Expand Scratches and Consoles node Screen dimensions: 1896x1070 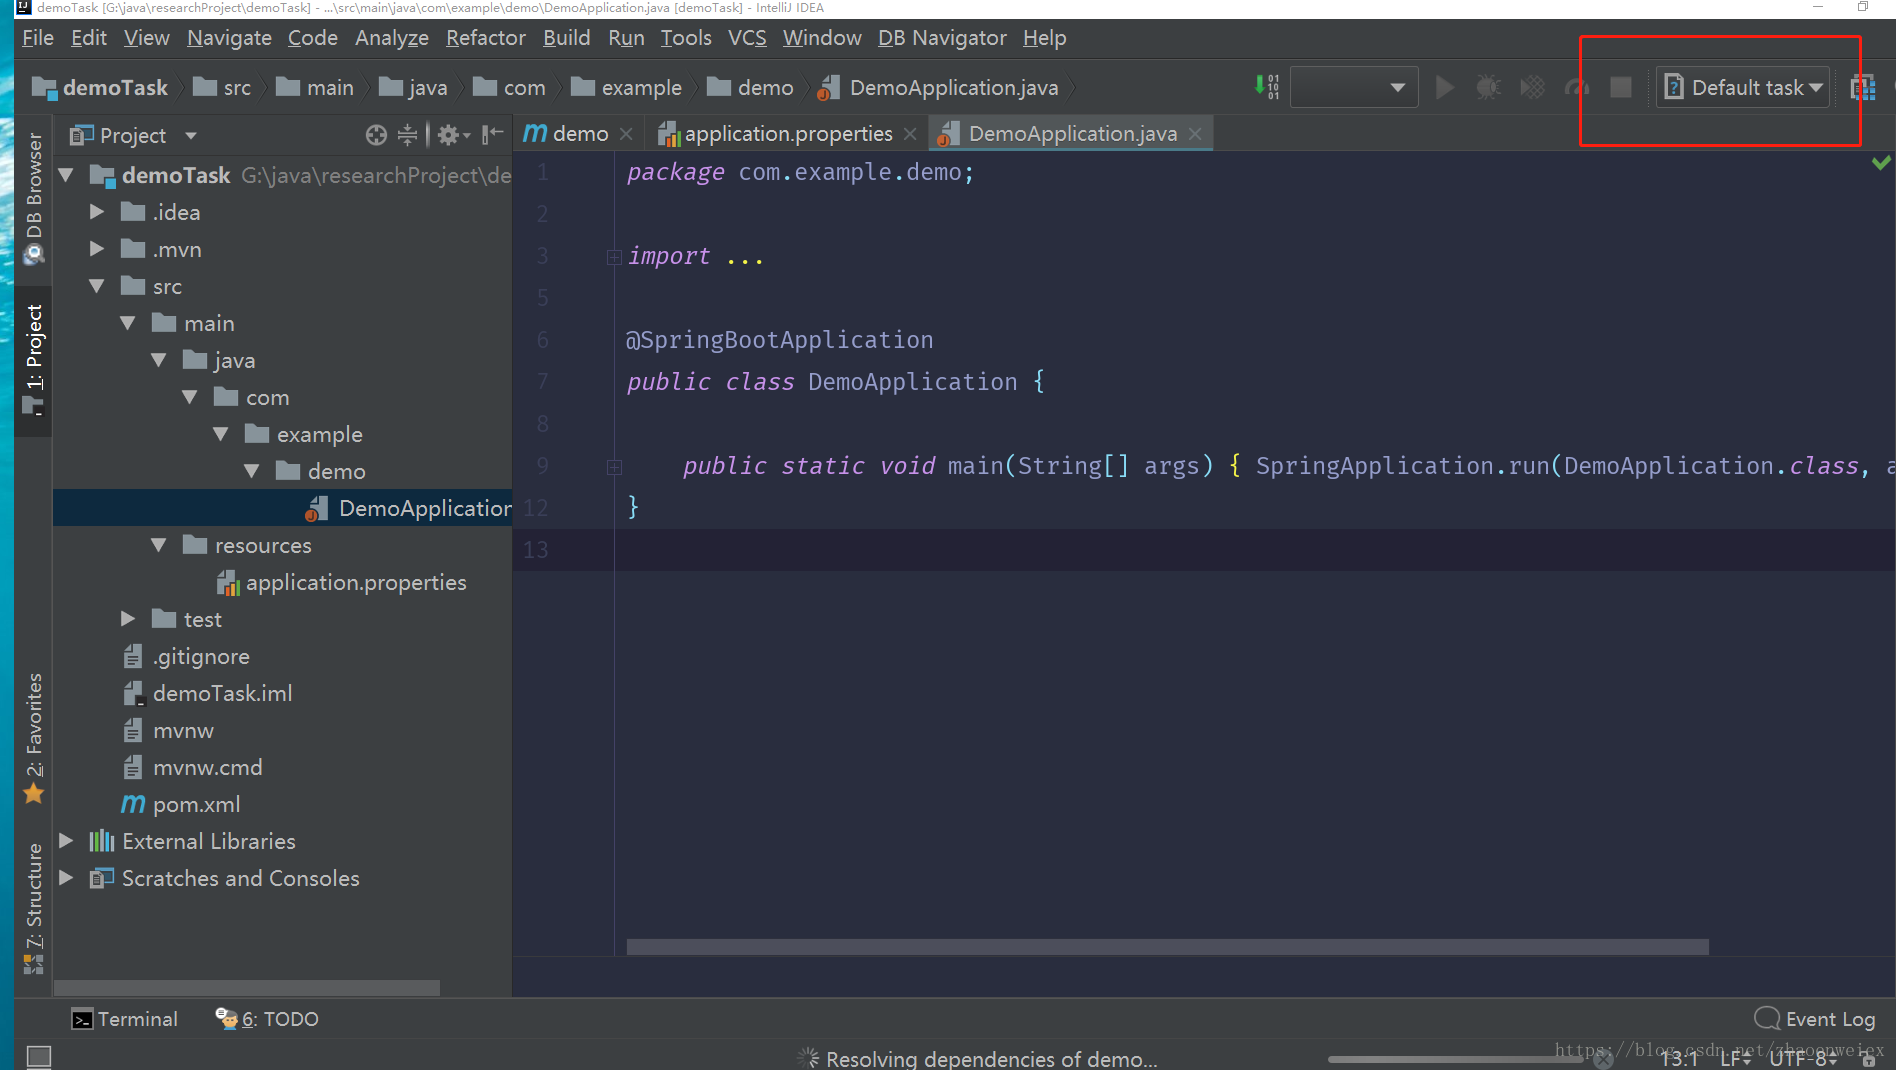[66, 878]
